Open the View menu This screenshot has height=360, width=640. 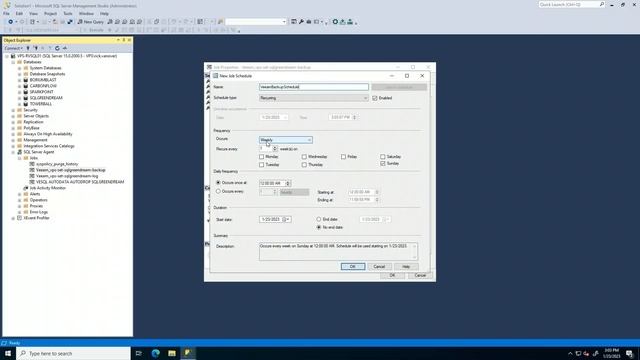(x=33, y=13)
